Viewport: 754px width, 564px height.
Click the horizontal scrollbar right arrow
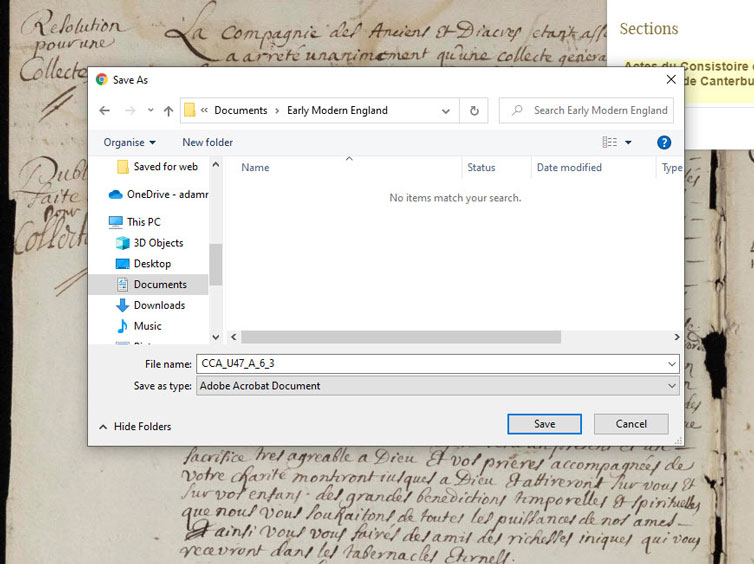click(x=677, y=337)
